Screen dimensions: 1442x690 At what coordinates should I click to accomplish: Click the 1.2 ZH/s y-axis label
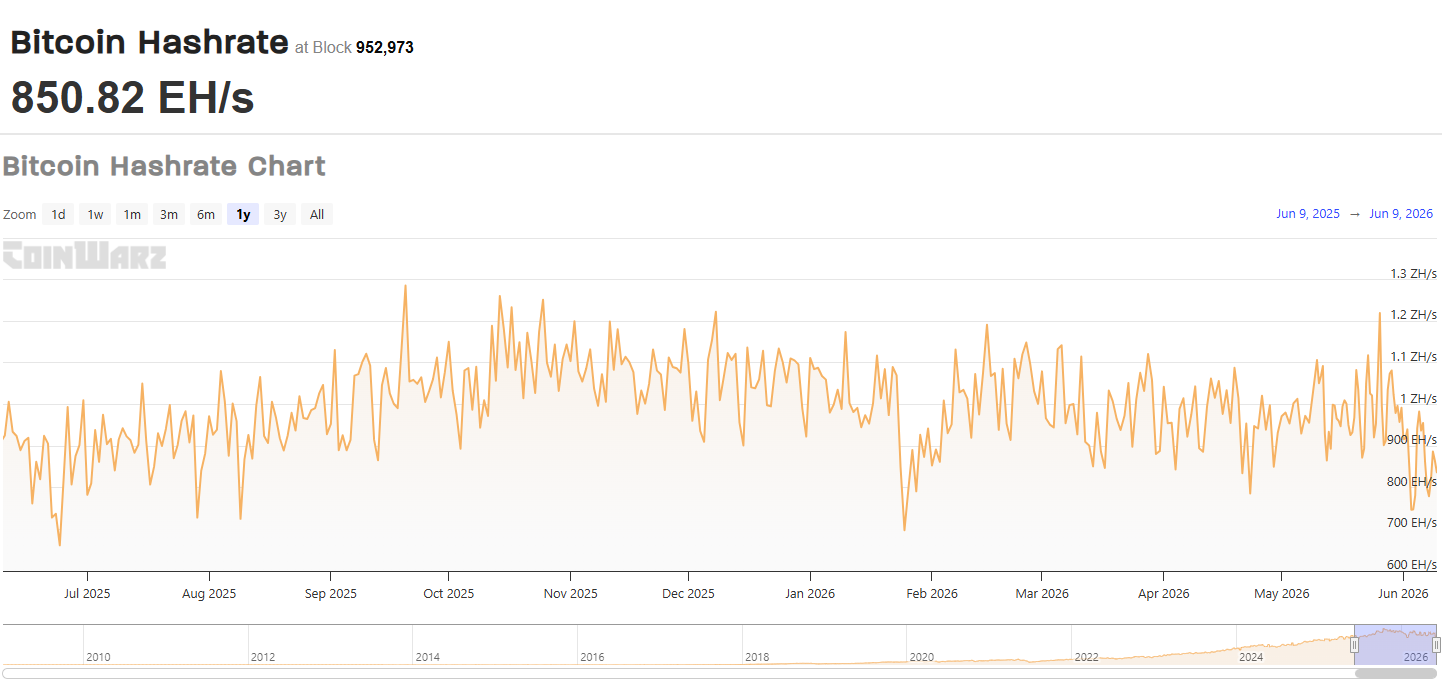[1413, 315]
